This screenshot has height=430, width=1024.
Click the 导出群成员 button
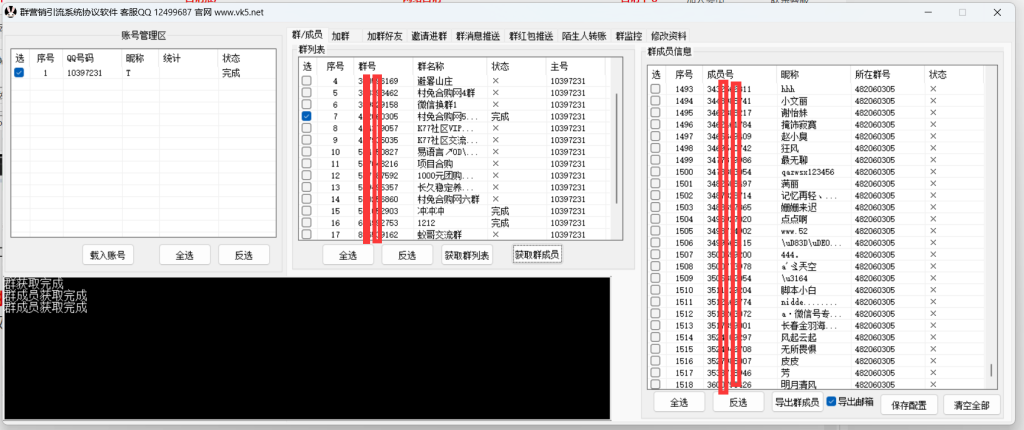[797, 403]
